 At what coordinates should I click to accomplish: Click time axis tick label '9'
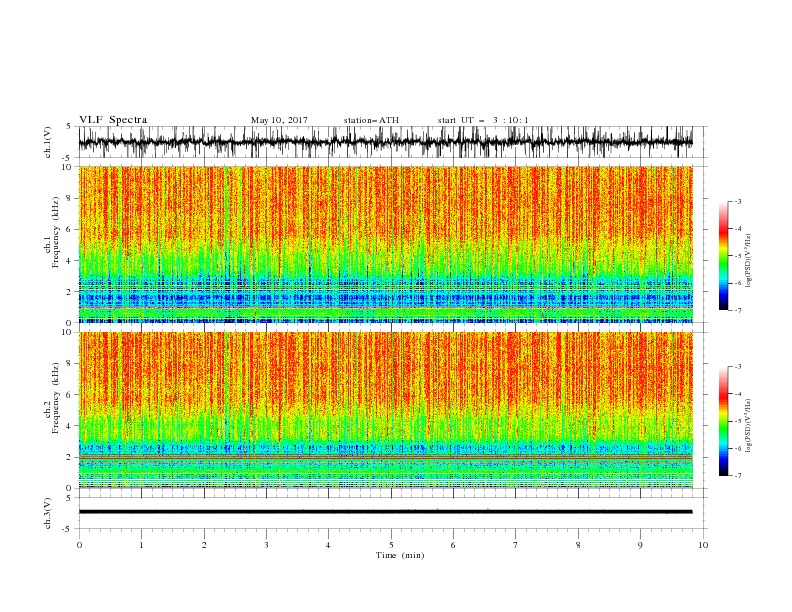[640, 545]
